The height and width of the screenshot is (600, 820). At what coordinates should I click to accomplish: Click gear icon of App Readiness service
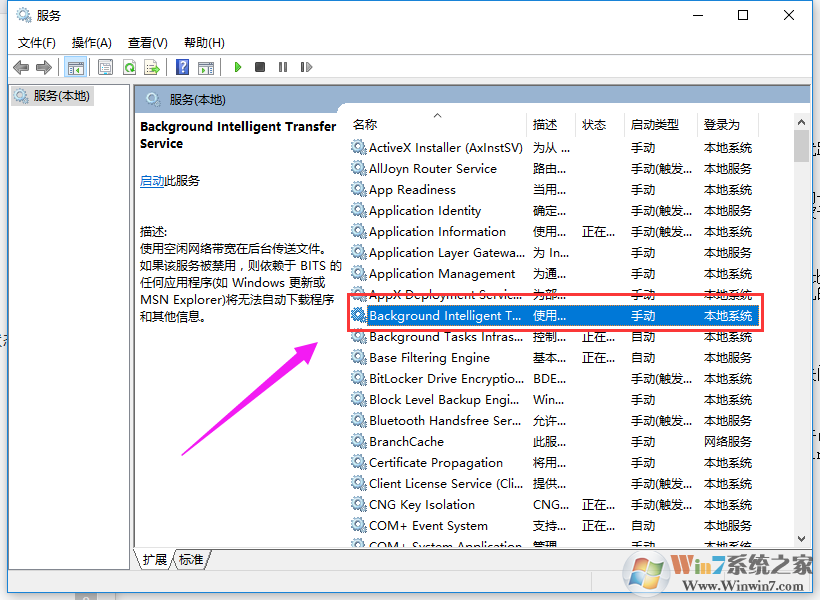click(x=359, y=189)
